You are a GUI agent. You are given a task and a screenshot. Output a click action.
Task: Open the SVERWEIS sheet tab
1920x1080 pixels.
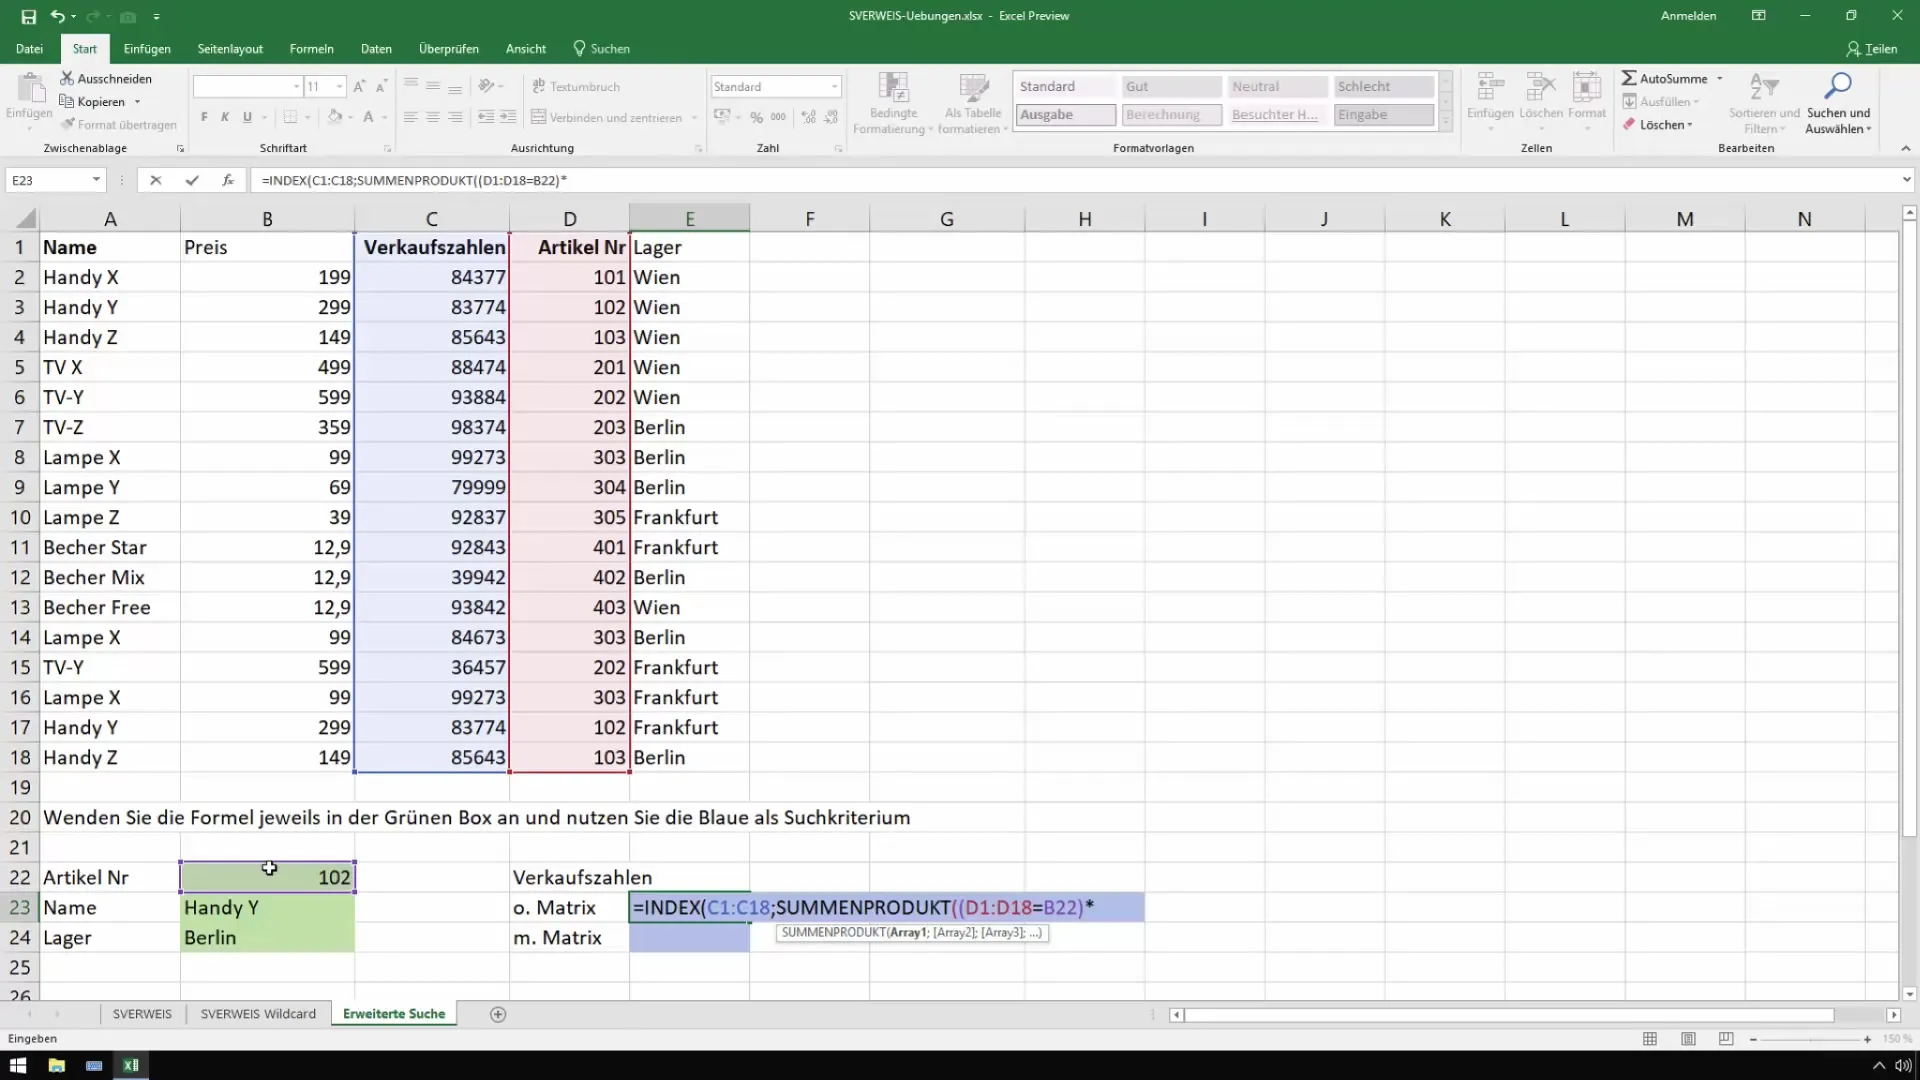point(142,1014)
